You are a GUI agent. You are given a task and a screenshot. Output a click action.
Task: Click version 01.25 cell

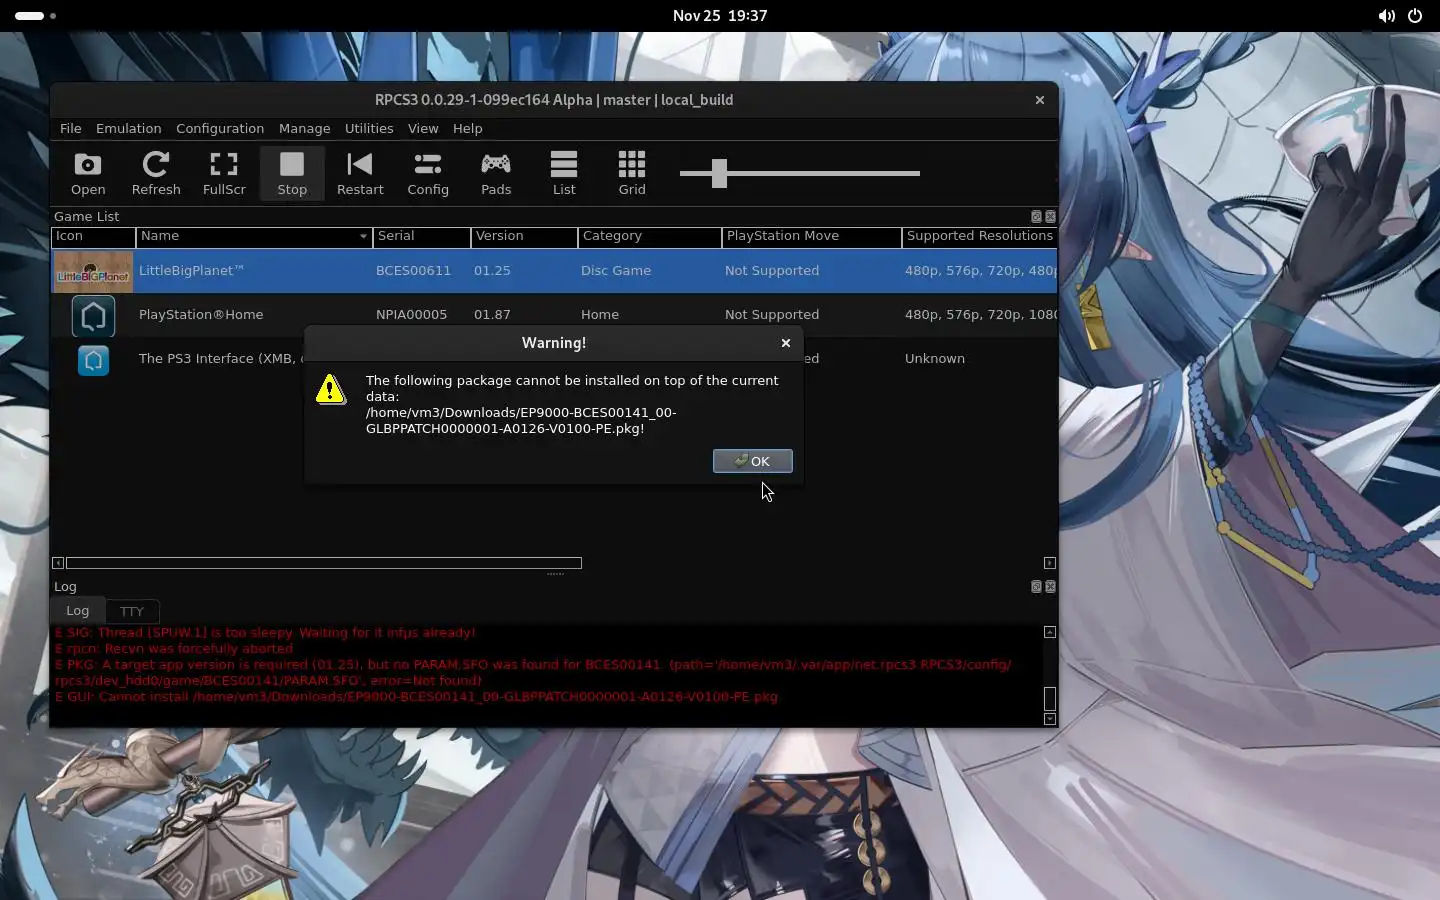[x=492, y=271]
